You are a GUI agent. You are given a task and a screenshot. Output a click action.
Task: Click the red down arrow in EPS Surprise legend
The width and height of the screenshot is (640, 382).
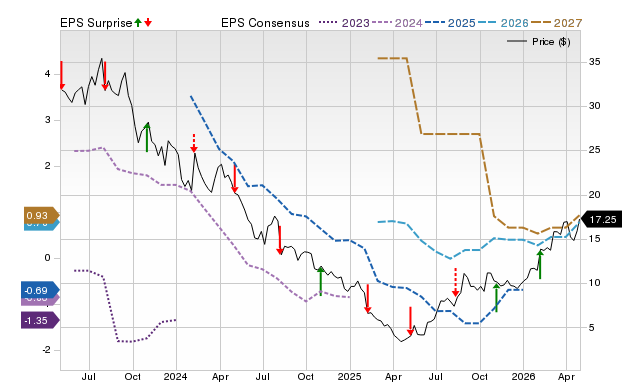148,23
